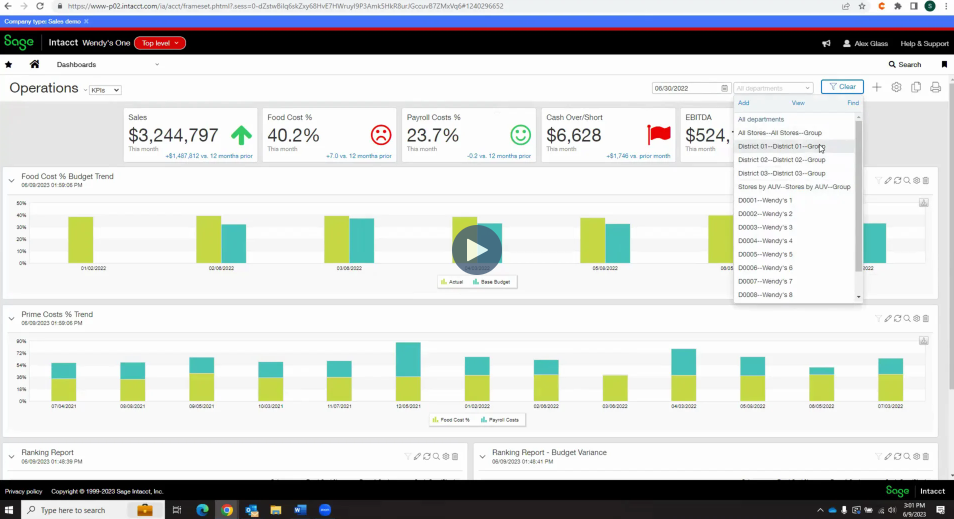Open the Alex Glass user menu
954x519 pixels.
(865, 43)
